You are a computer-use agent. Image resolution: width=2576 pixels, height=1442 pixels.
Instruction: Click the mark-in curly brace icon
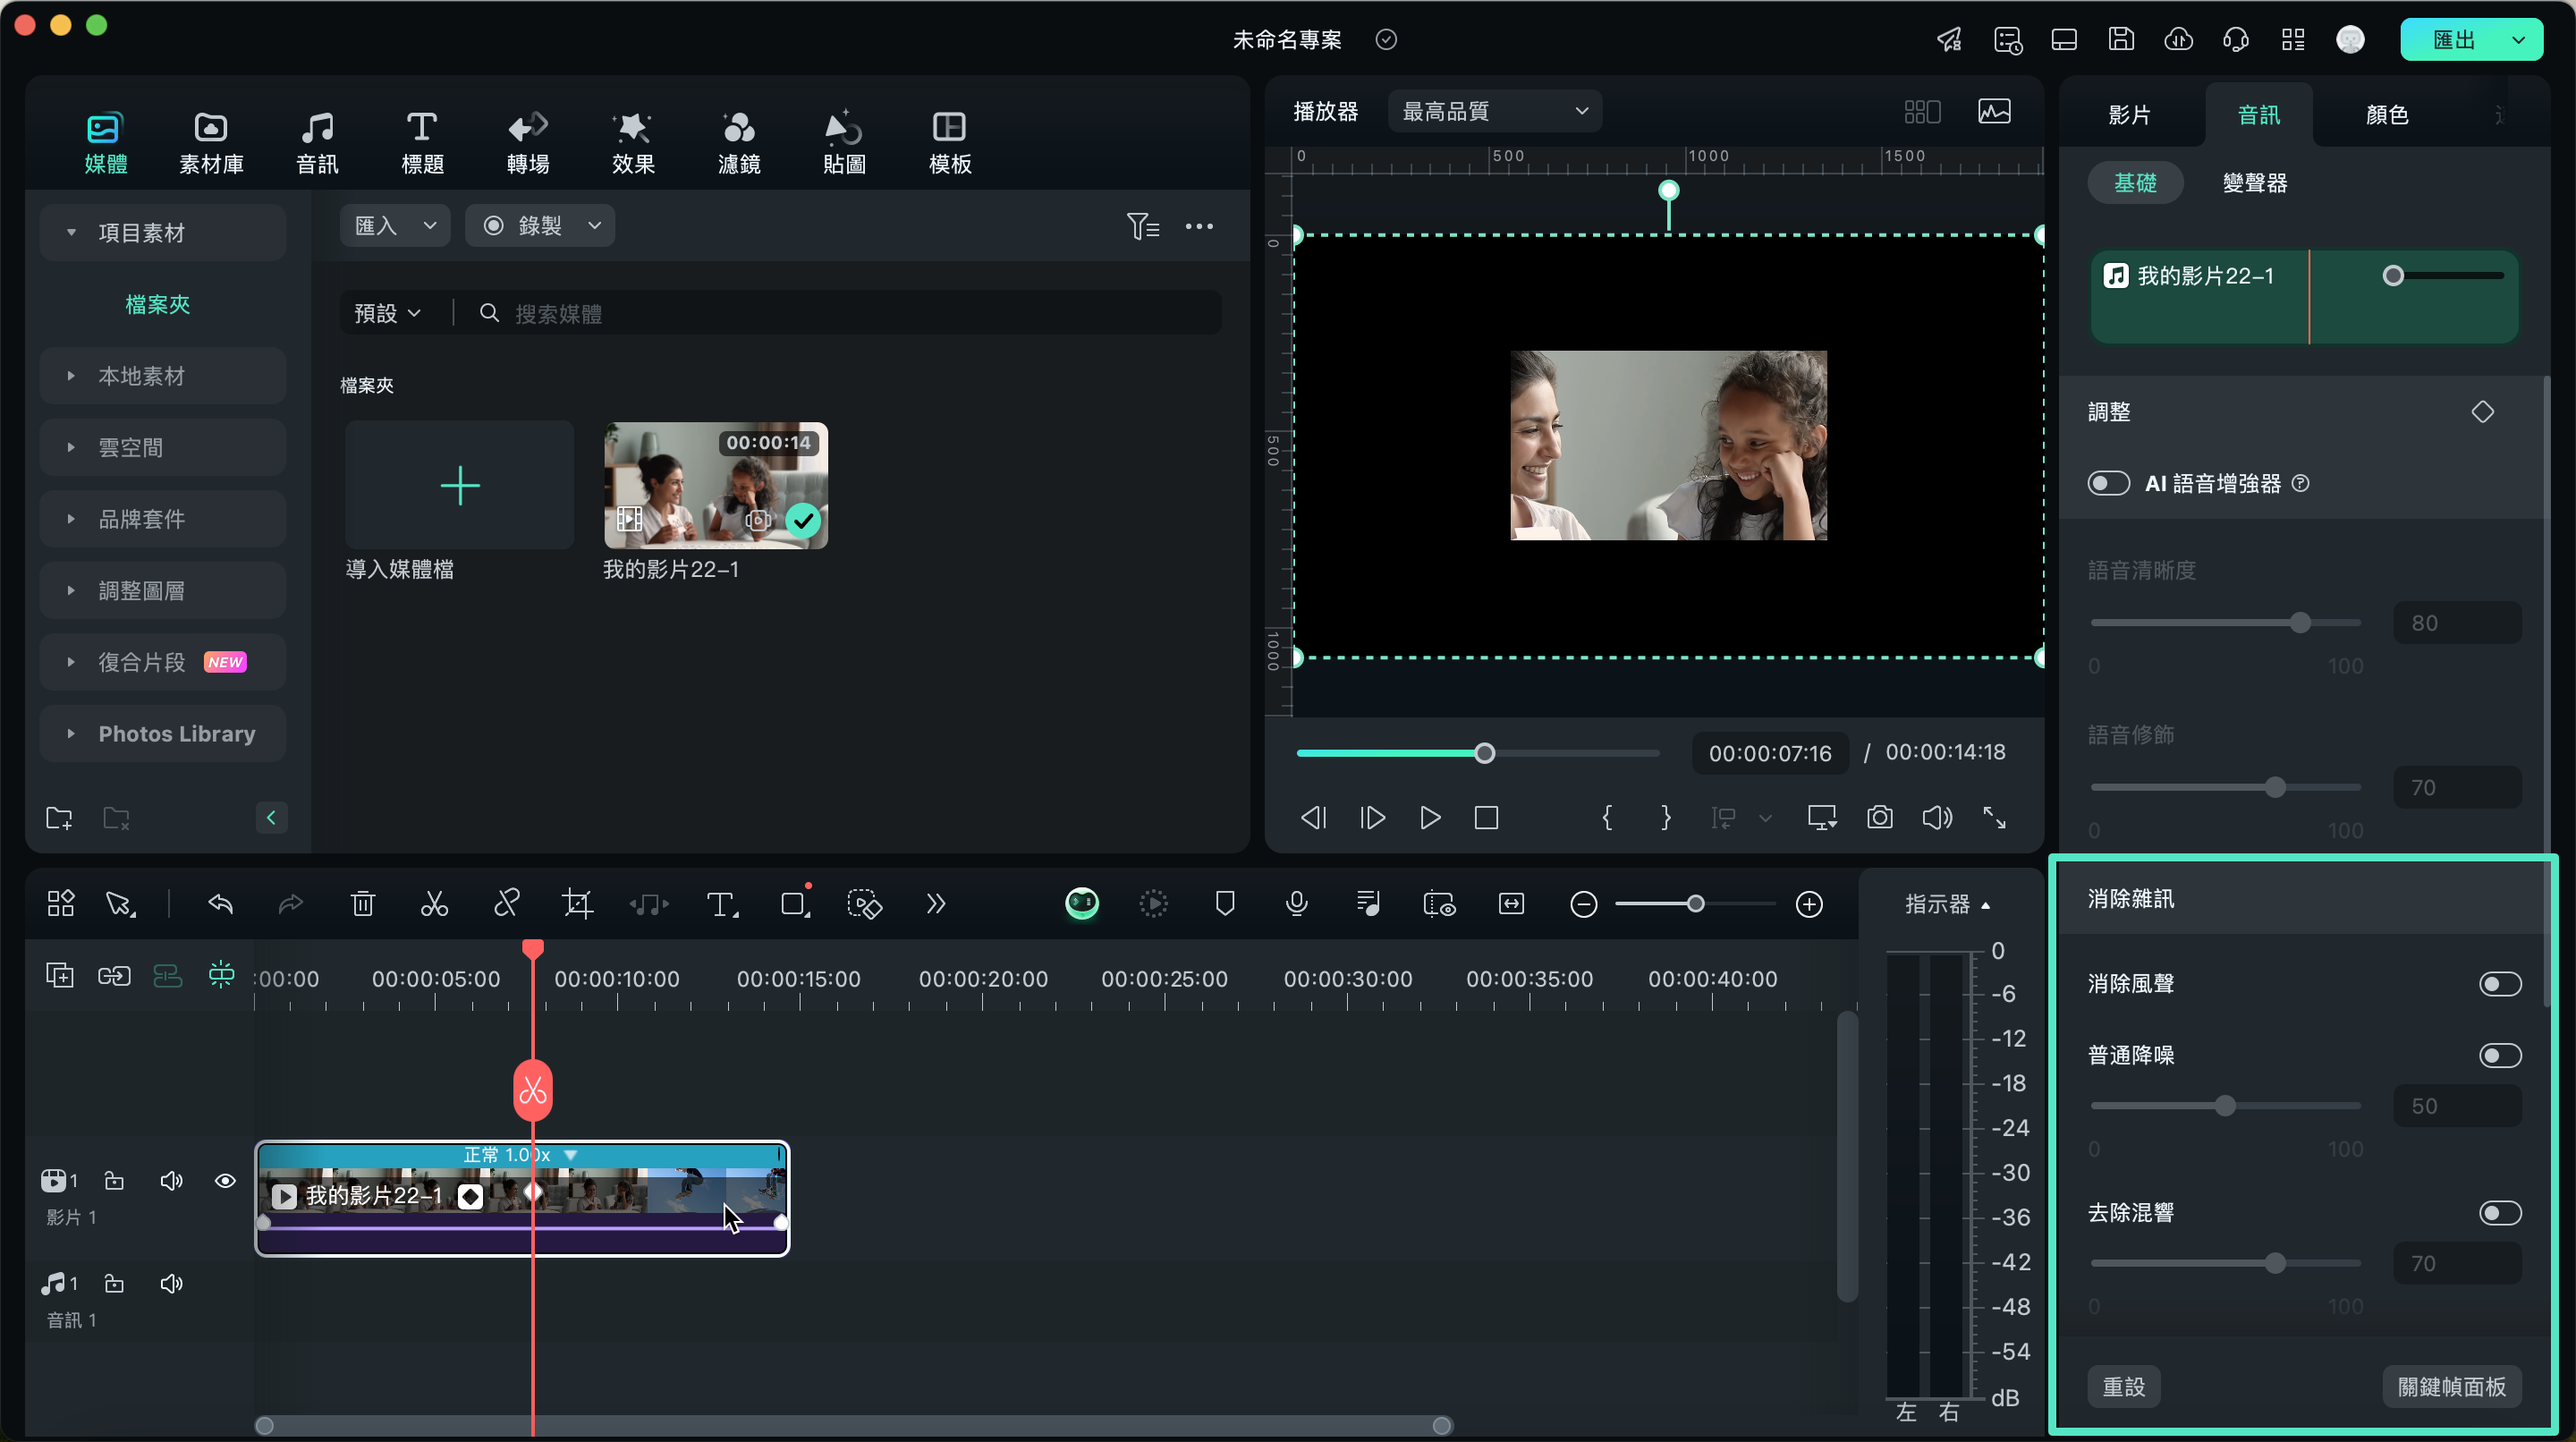pos(1607,817)
